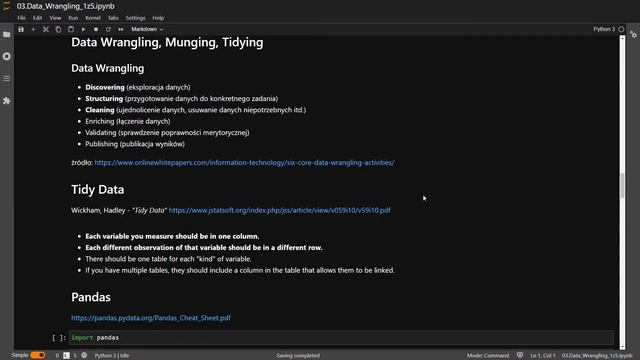Open the file browser sidebar panel
This screenshot has width=640, height=360.
(x=7, y=35)
